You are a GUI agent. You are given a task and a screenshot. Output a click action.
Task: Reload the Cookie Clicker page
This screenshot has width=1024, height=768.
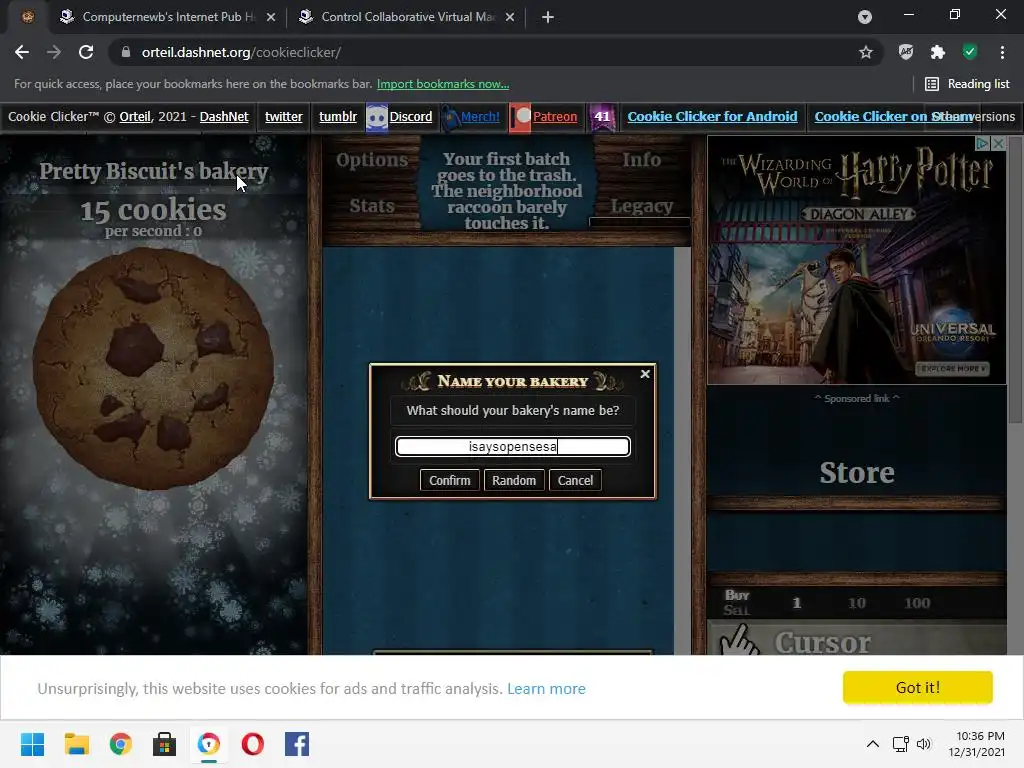86,52
